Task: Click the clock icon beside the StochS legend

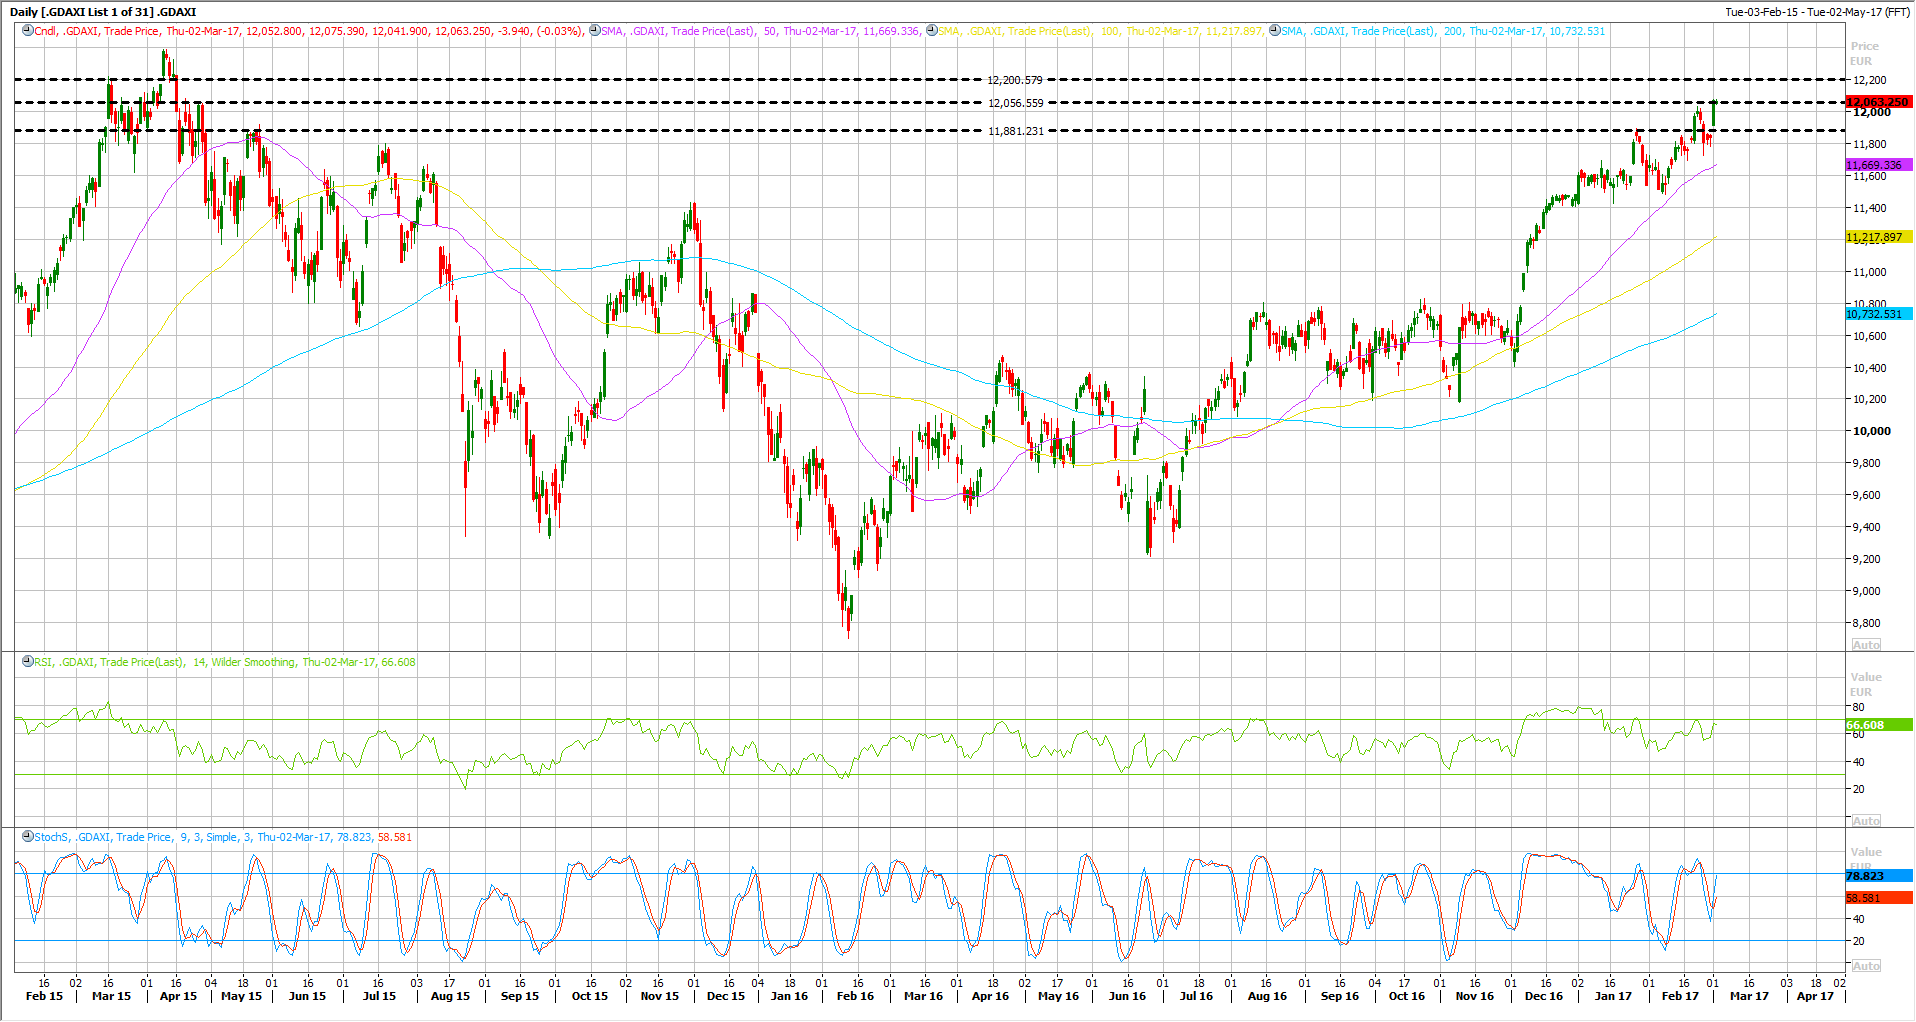Action: [27, 837]
